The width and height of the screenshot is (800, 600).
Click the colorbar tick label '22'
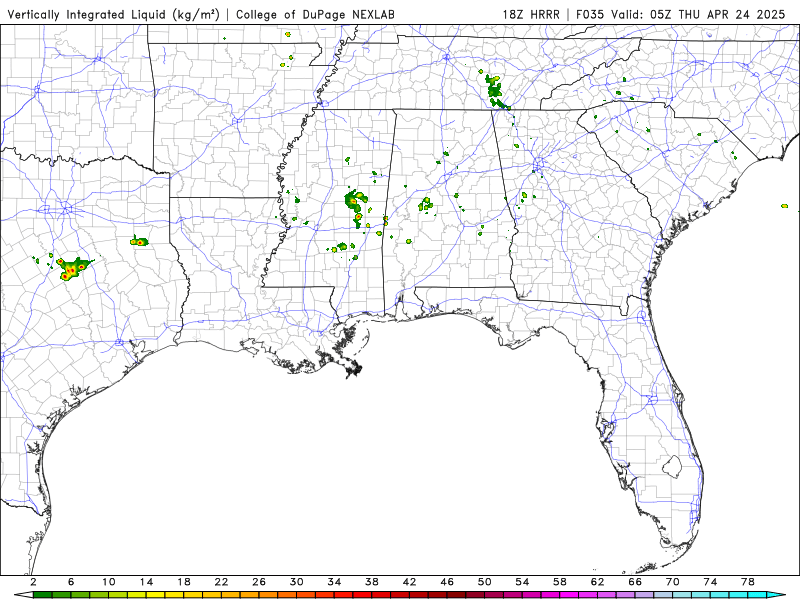point(221,582)
